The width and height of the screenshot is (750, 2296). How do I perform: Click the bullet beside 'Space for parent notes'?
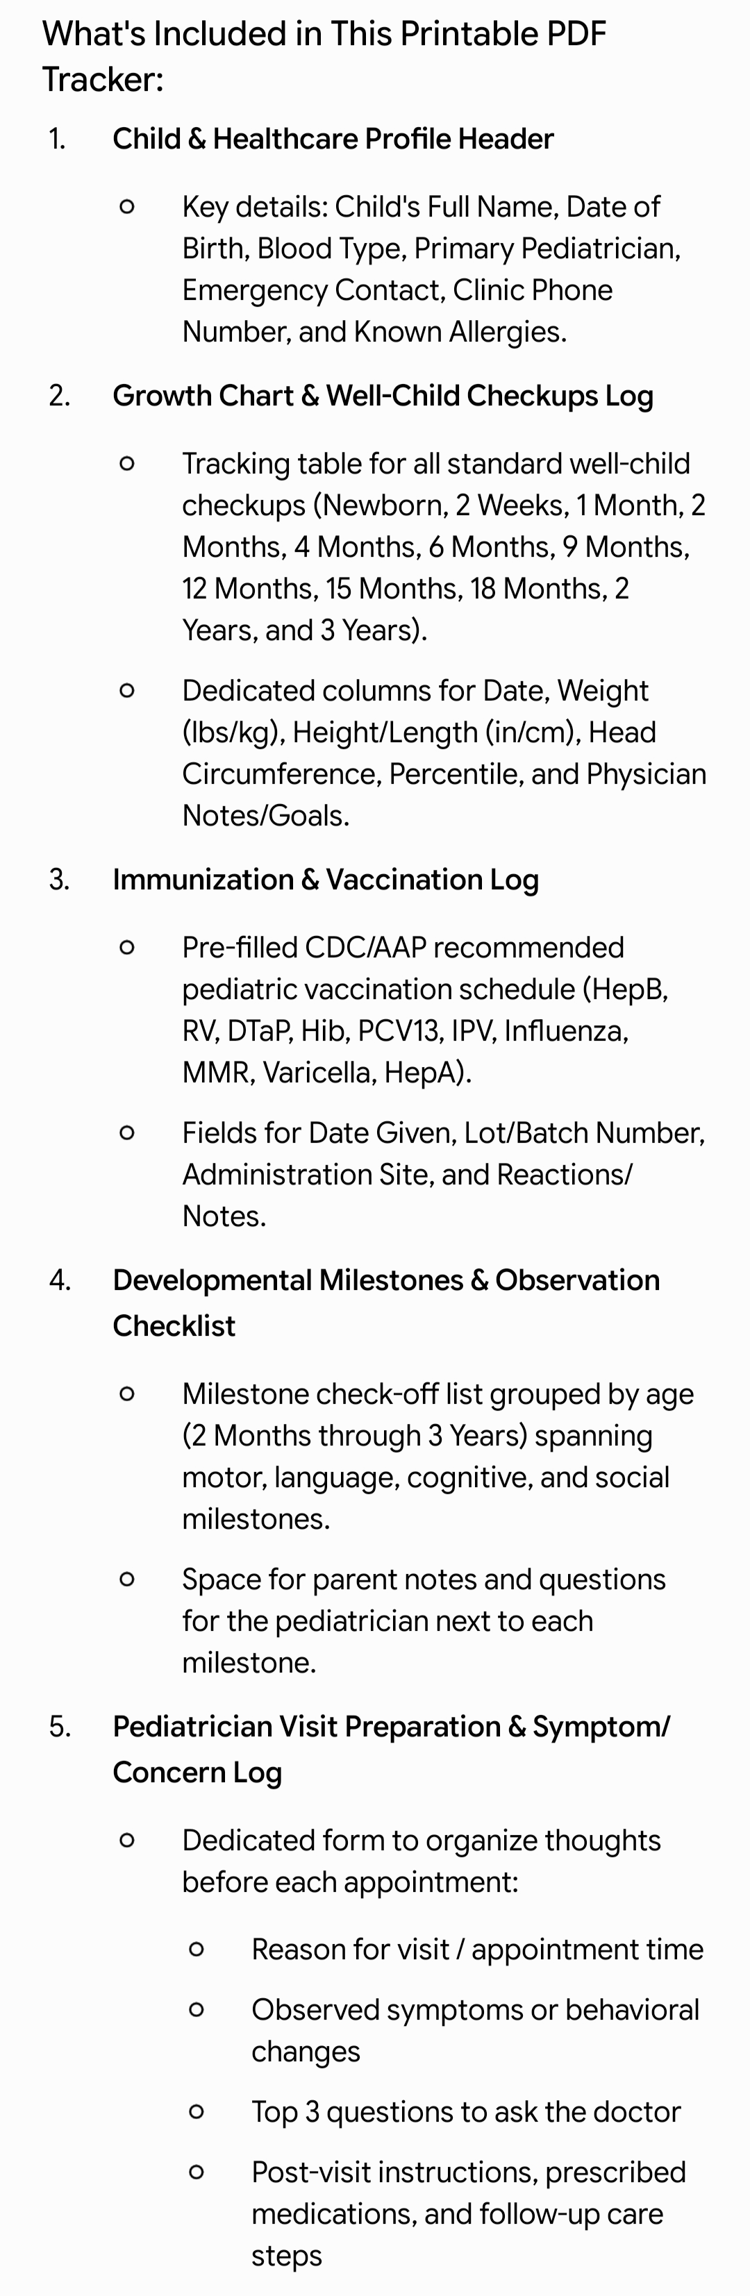pyautogui.click(x=126, y=1580)
